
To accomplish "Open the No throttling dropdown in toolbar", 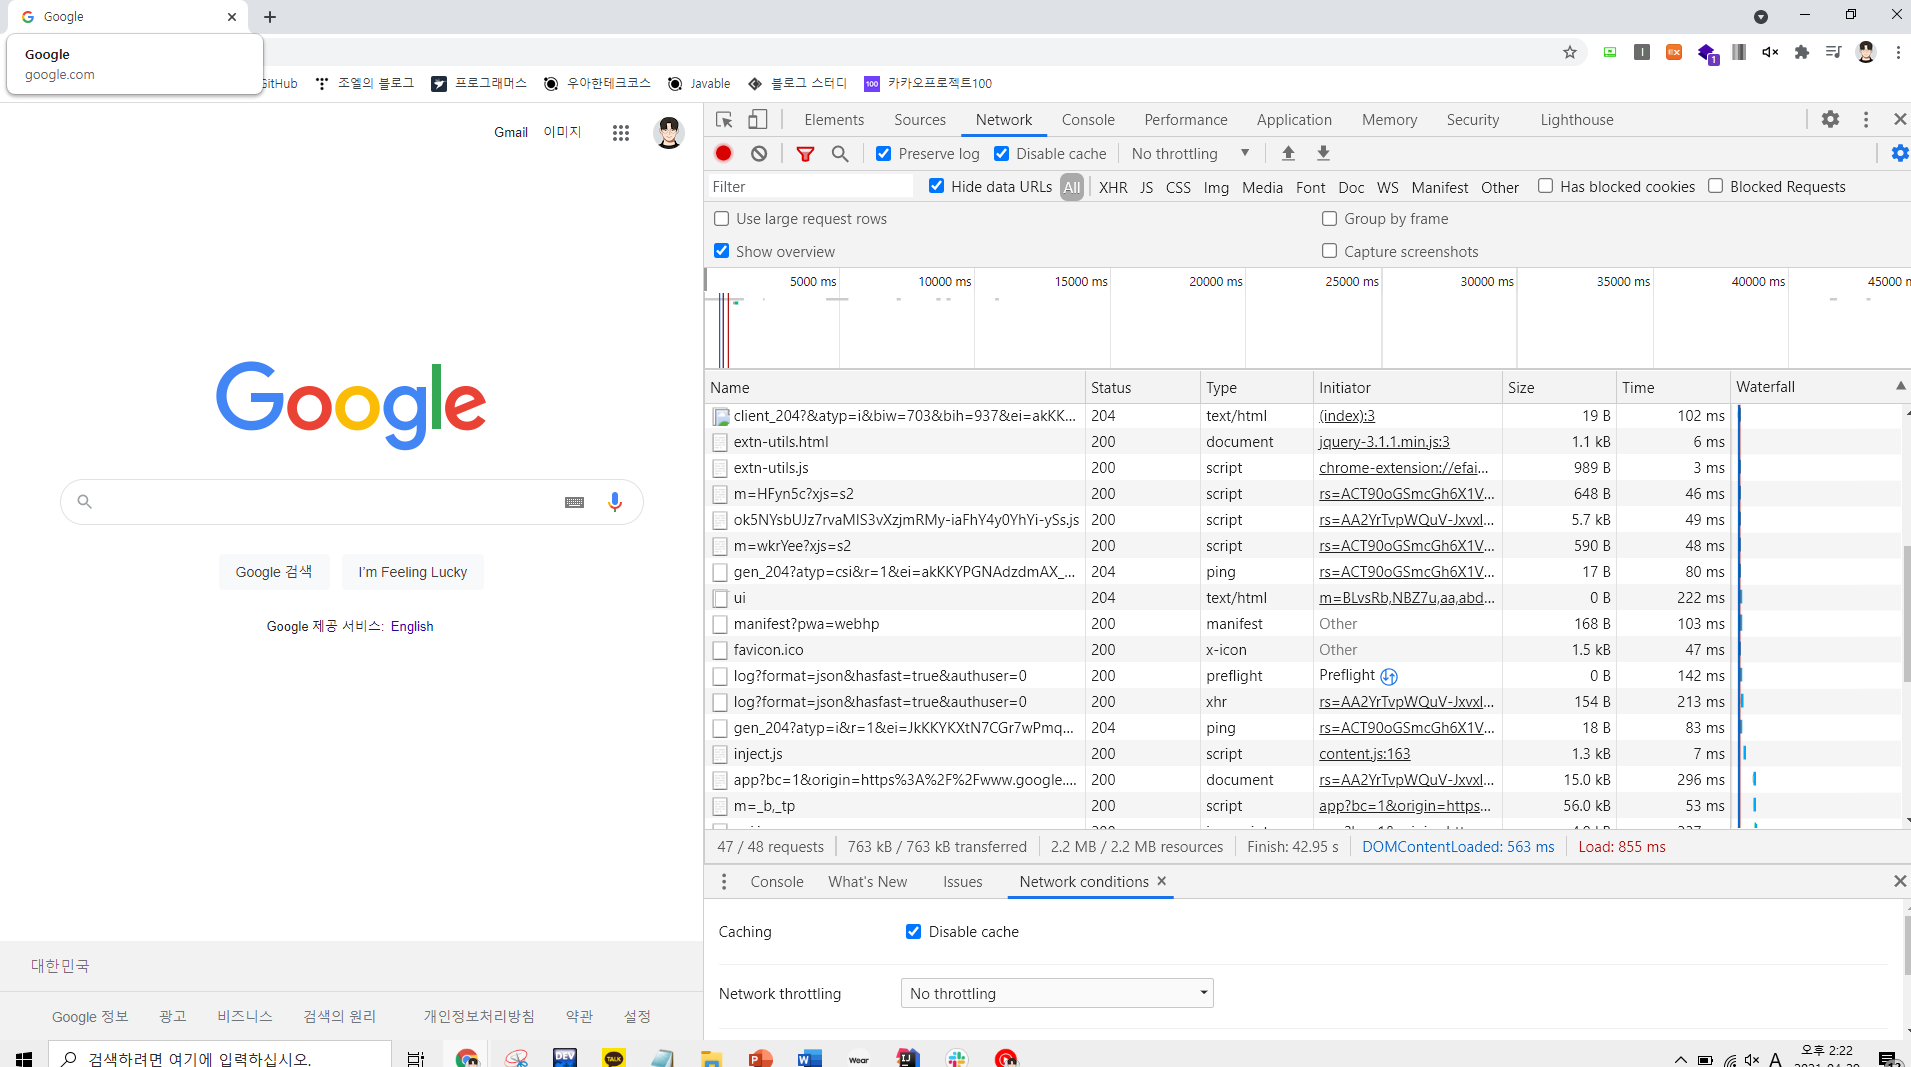I will pyautogui.click(x=1189, y=153).
